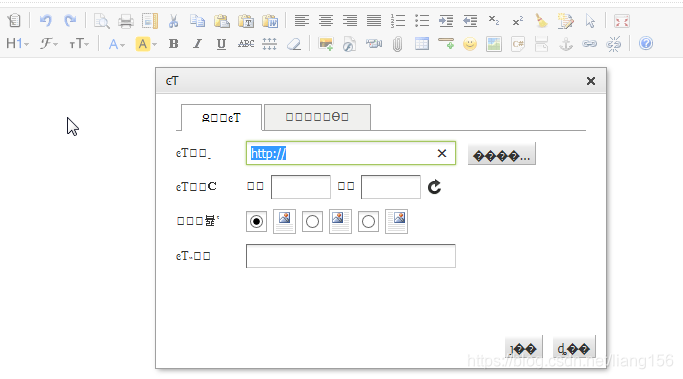683x379 pixels.
Task: Toggle italic formatting
Action: point(197,44)
